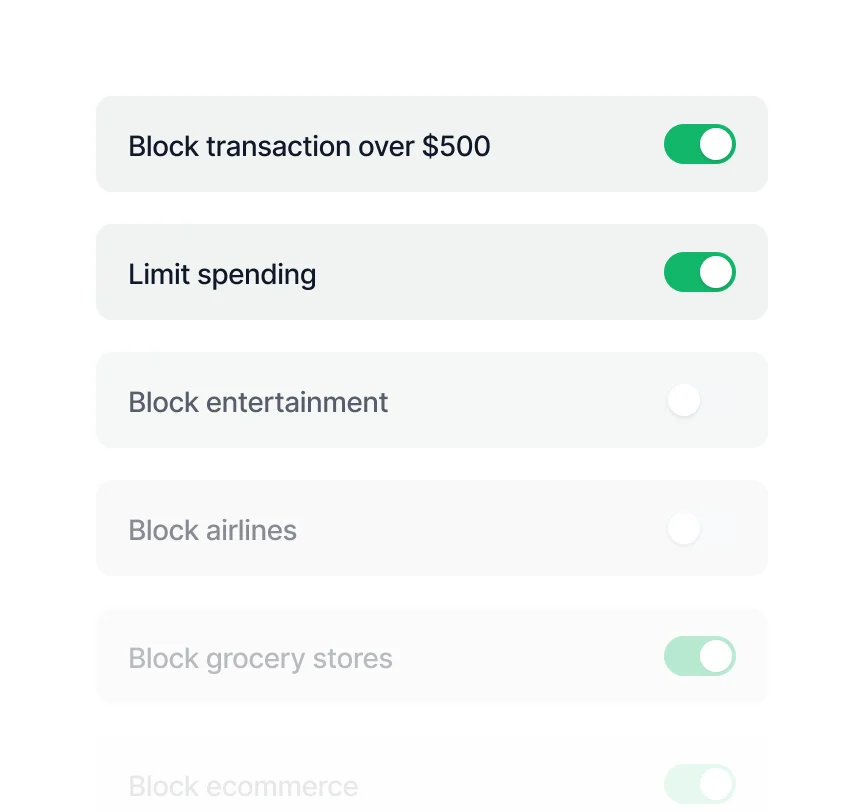Click the white knob of Block transaction switch
Screen dimensions: 864x812
click(716, 144)
